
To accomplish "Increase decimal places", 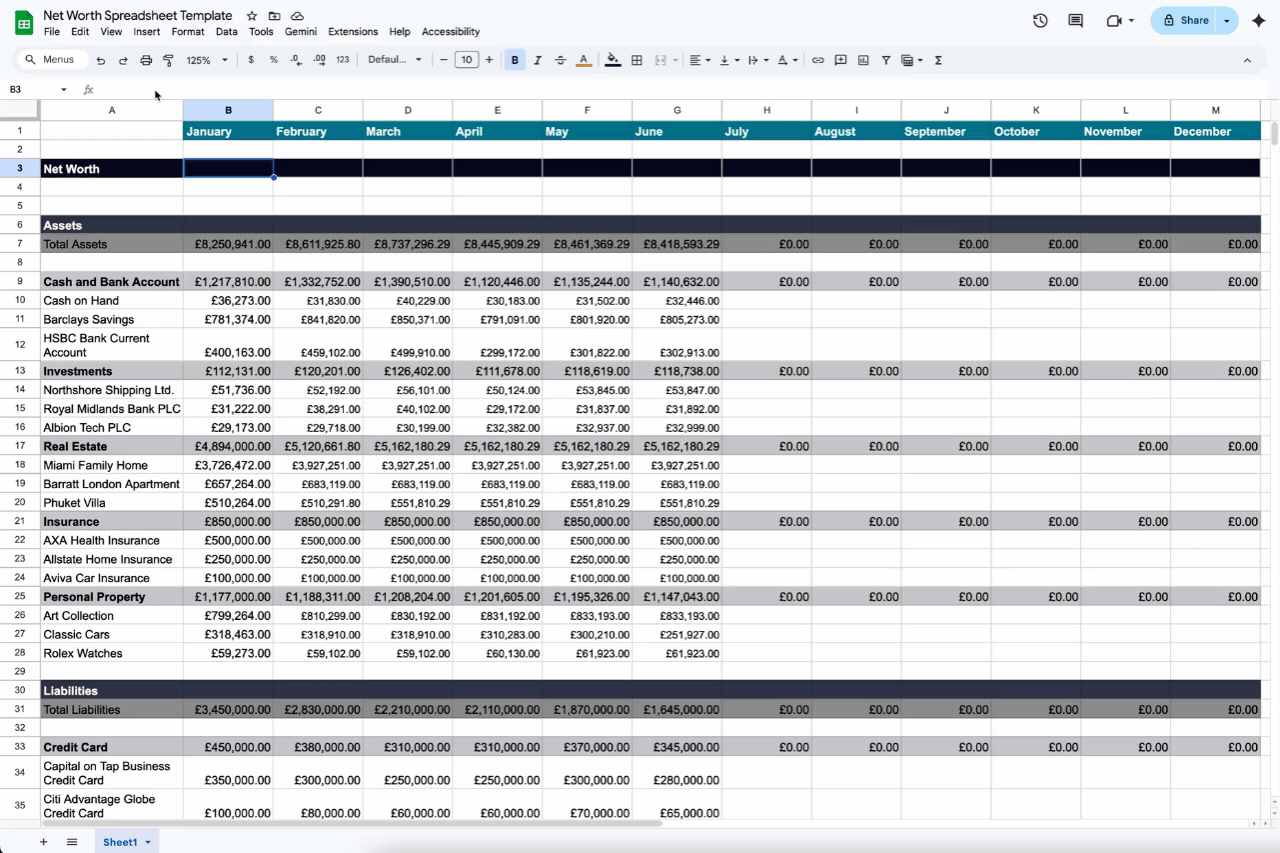I will tap(319, 60).
